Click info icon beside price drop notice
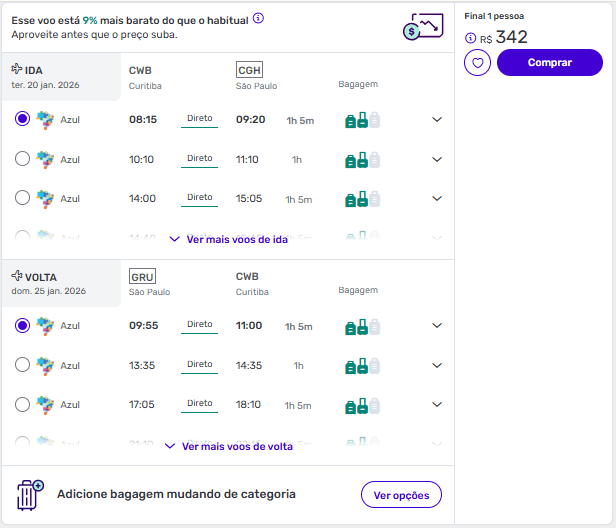Image resolution: width=616 pixels, height=528 pixels. coord(259,18)
